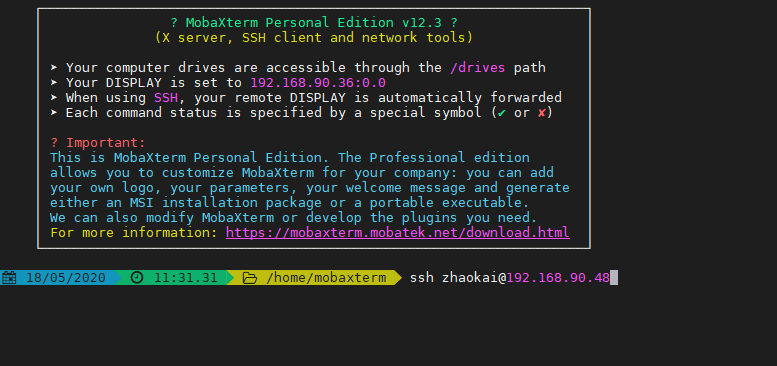Click the 18/05/2020 date segment
The height and width of the screenshot is (366, 777).
point(65,278)
